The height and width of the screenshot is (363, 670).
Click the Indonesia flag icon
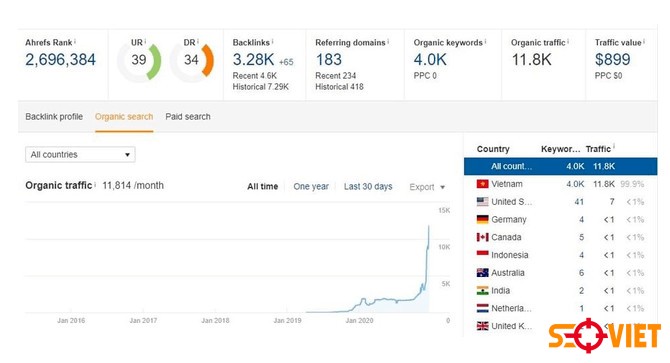pyautogui.click(x=482, y=255)
